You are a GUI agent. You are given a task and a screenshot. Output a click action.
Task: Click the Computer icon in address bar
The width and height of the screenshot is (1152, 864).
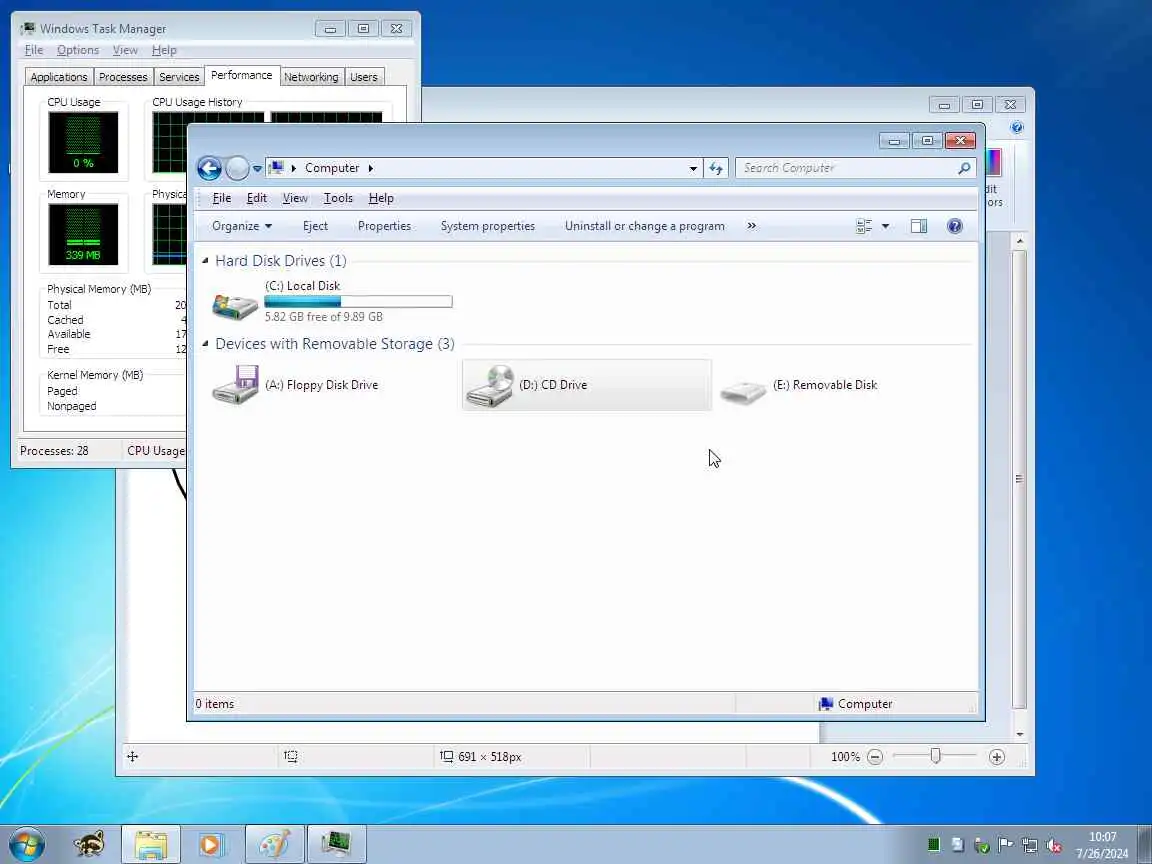click(276, 168)
